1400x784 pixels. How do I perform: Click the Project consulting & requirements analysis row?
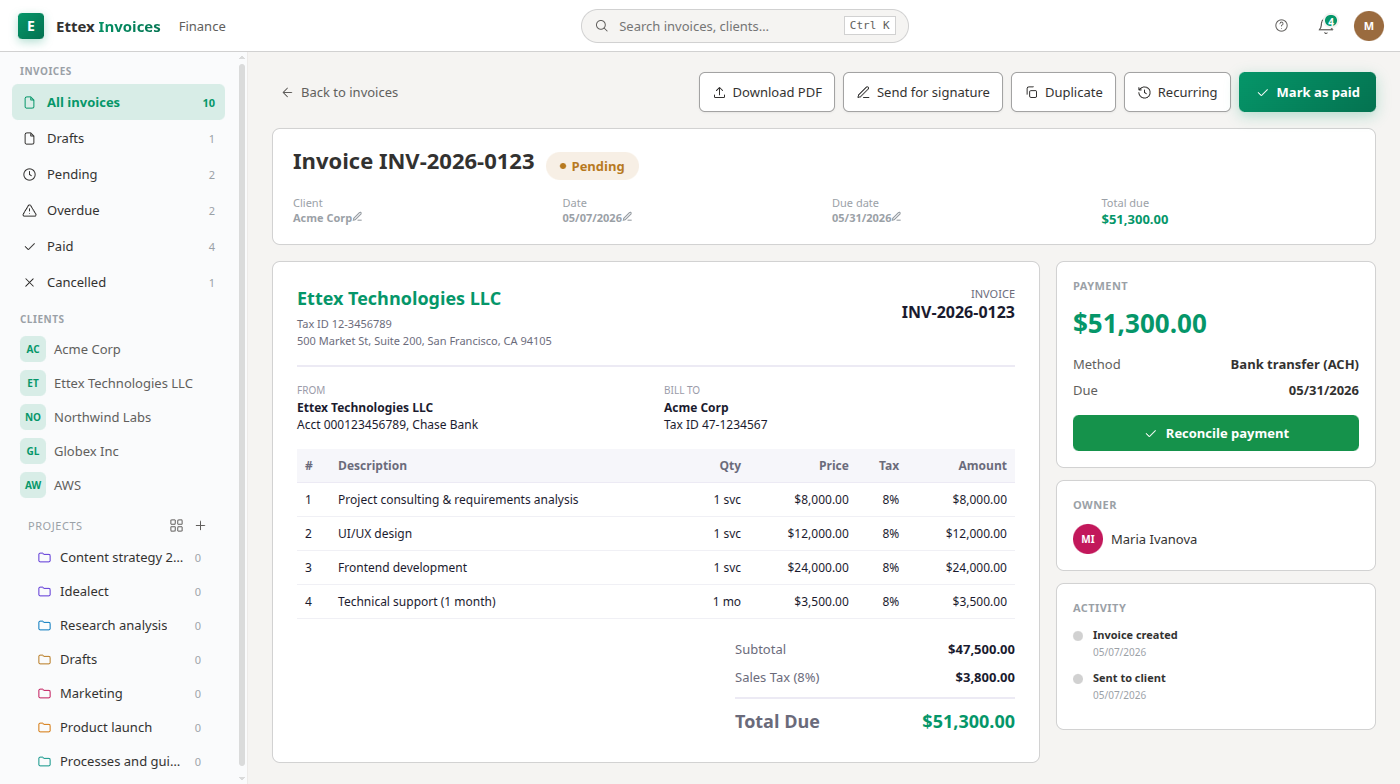[x=656, y=499]
